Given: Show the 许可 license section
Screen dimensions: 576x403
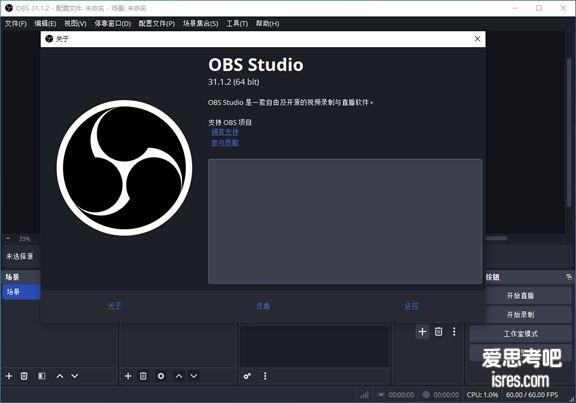Looking at the screenshot, I should pos(411,306).
